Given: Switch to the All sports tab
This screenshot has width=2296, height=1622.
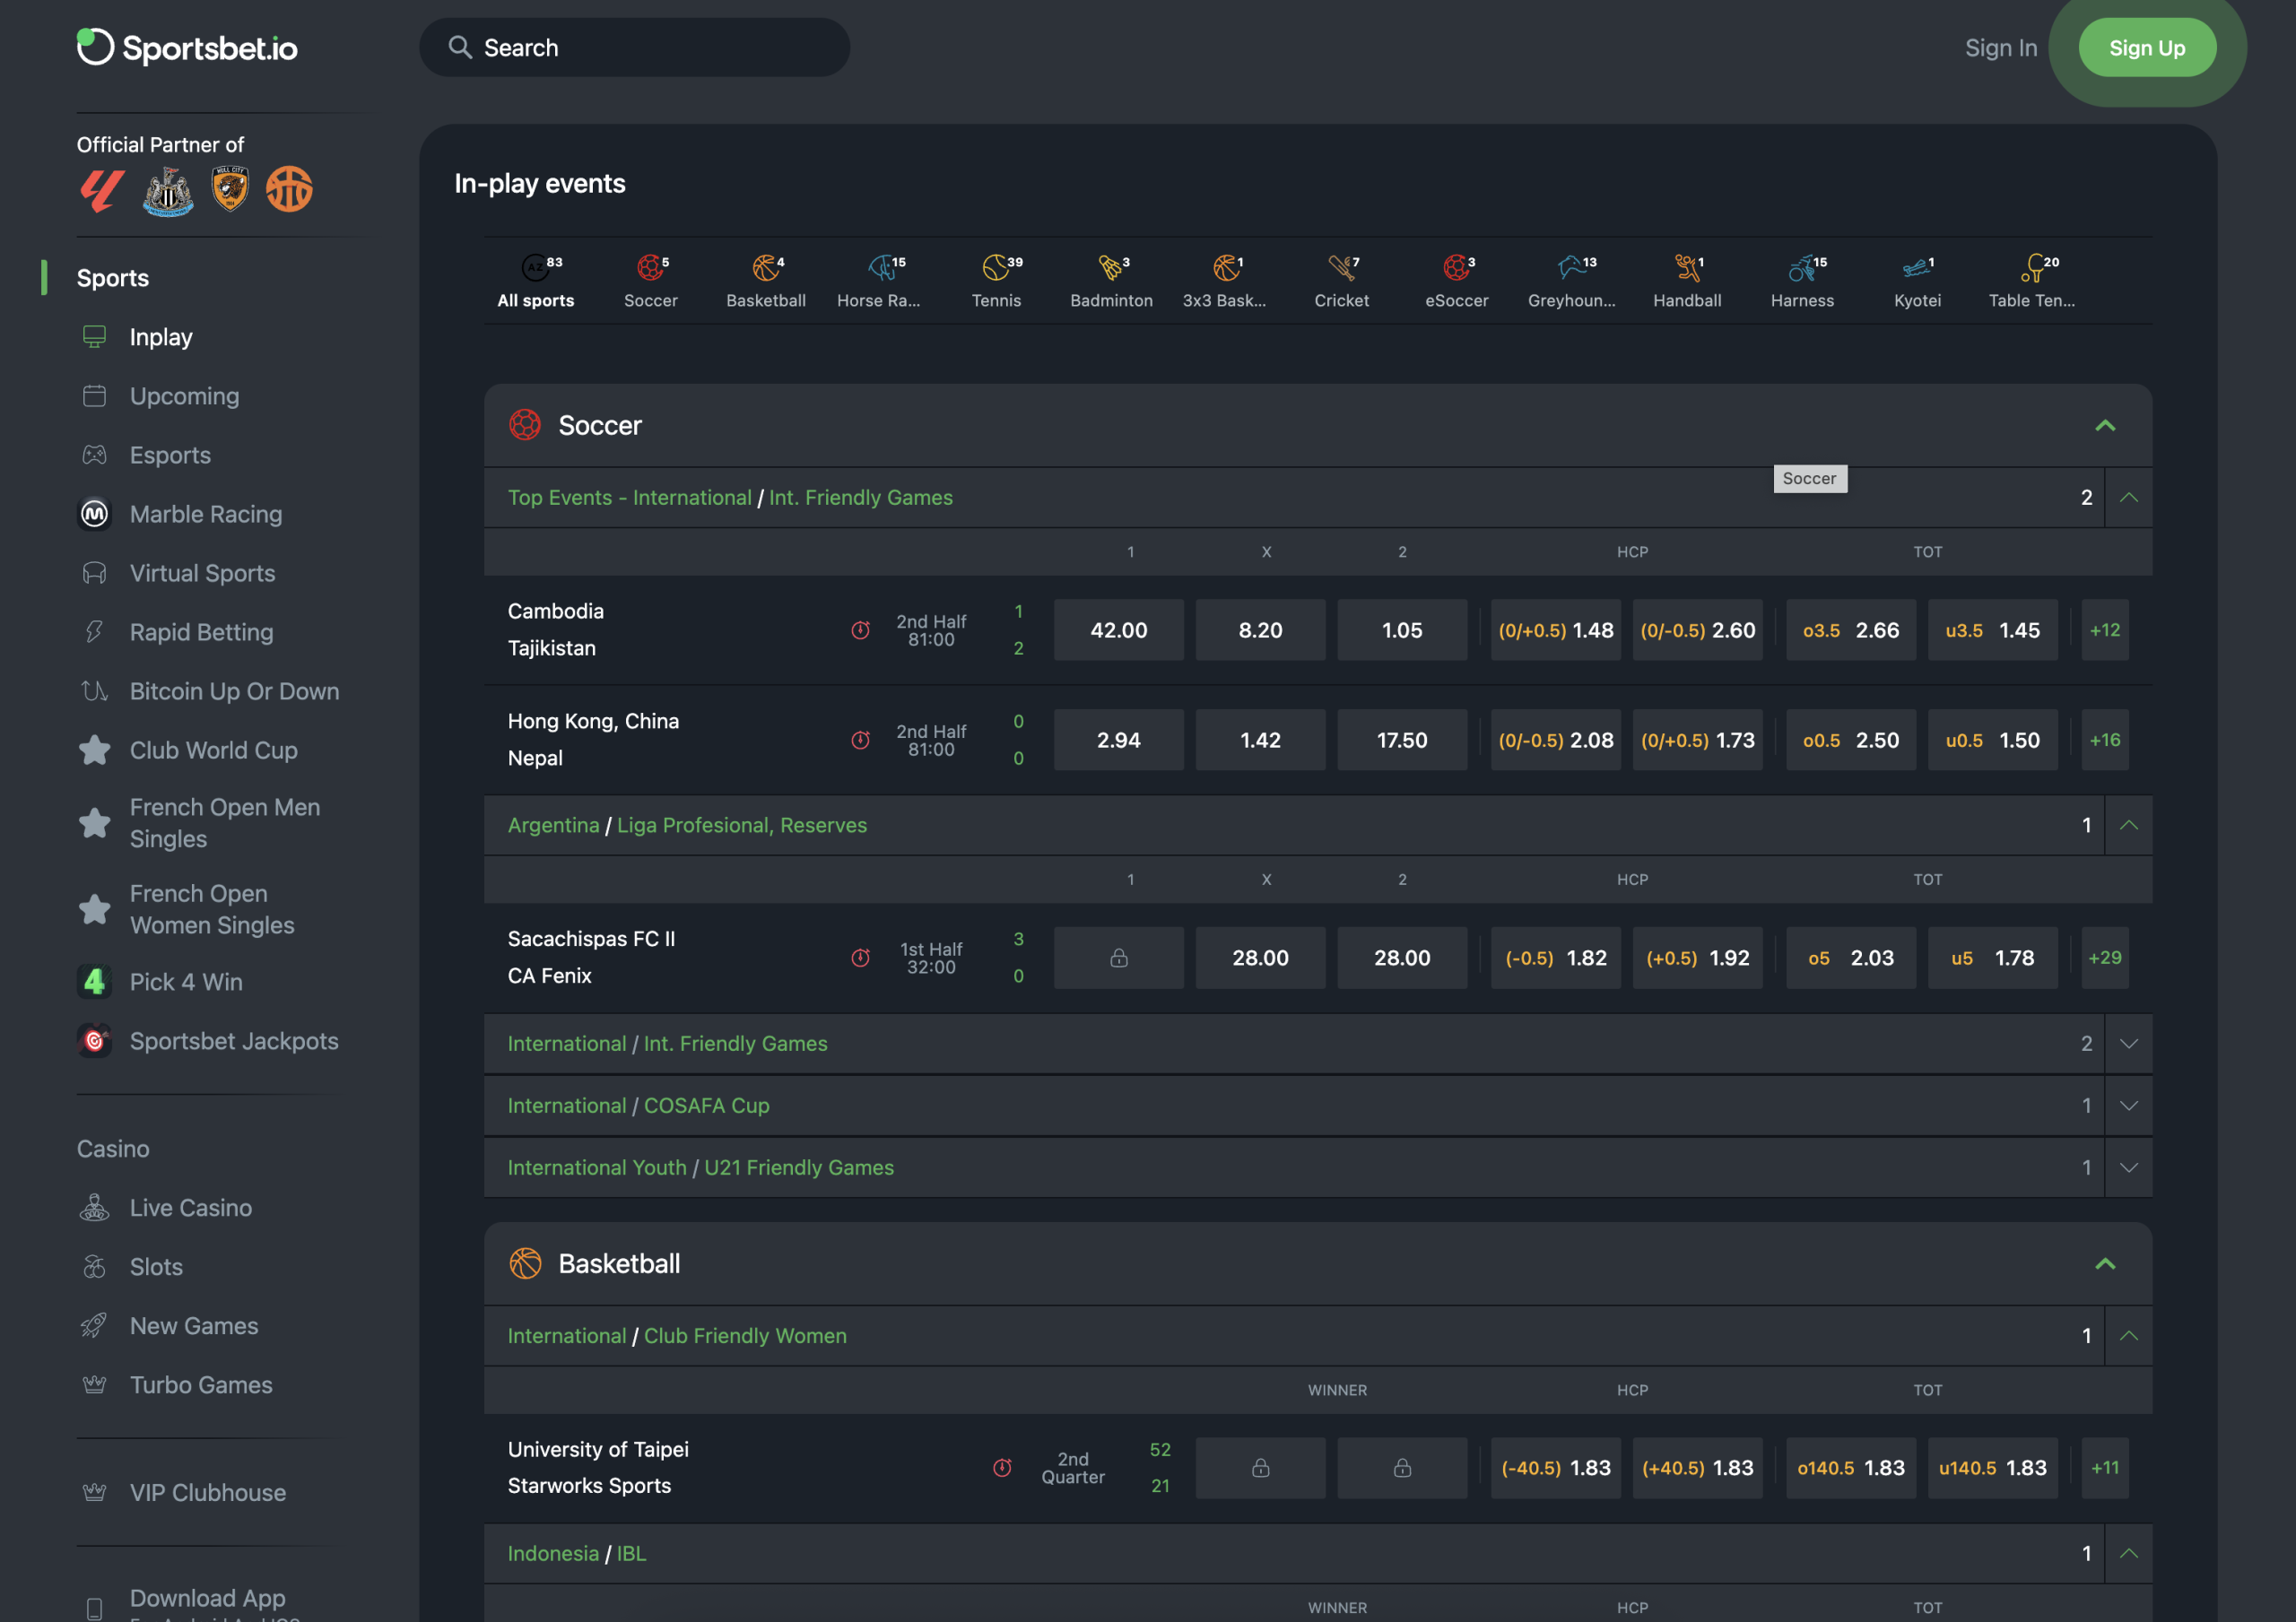Looking at the screenshot, I should pyautogui.click(x=536, y=280).
